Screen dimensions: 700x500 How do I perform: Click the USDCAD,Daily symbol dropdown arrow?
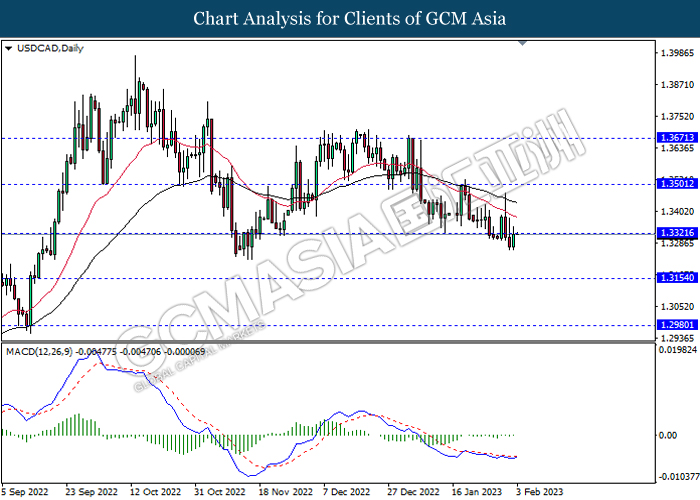pyautogui.click(x=8, y=48)
